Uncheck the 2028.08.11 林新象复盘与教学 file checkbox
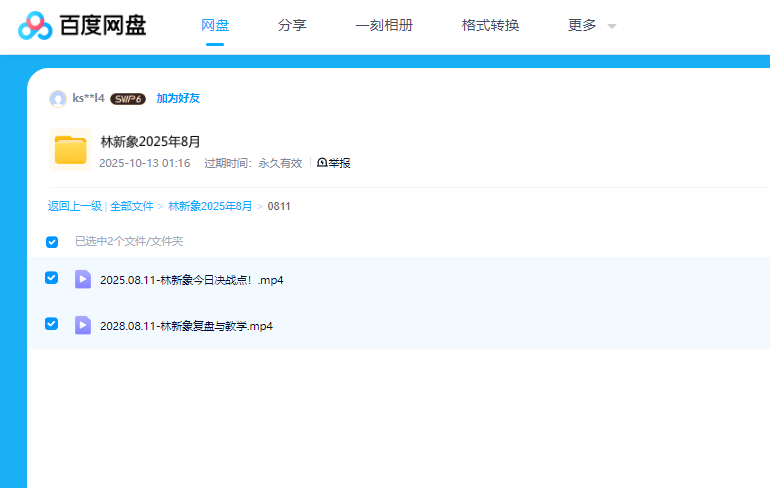This screenshot has height=488, width=770. 52,324
